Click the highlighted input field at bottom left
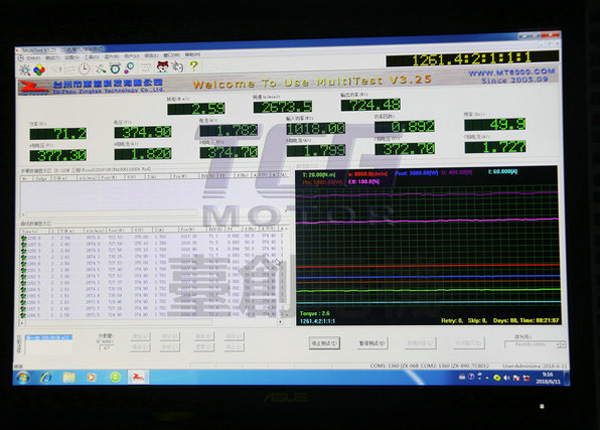The image size is (600, 430). [x=50, y=338]
